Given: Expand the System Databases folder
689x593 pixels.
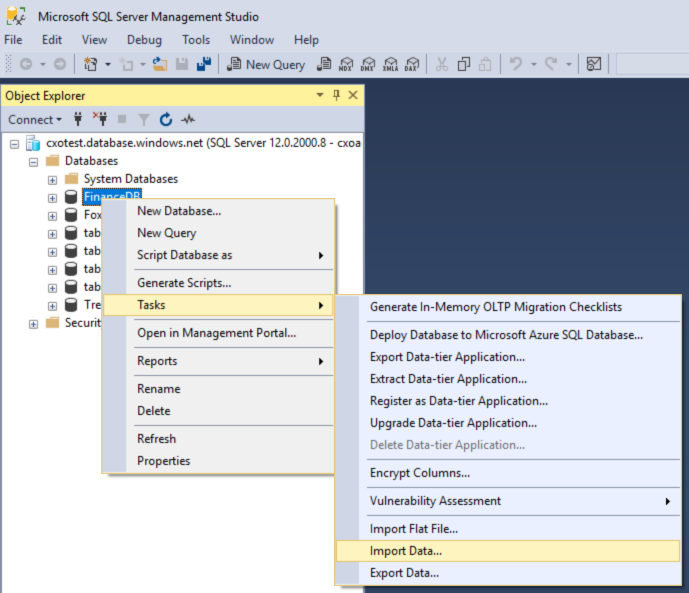Looking at the screenshot, I should (x=52, y=180).
